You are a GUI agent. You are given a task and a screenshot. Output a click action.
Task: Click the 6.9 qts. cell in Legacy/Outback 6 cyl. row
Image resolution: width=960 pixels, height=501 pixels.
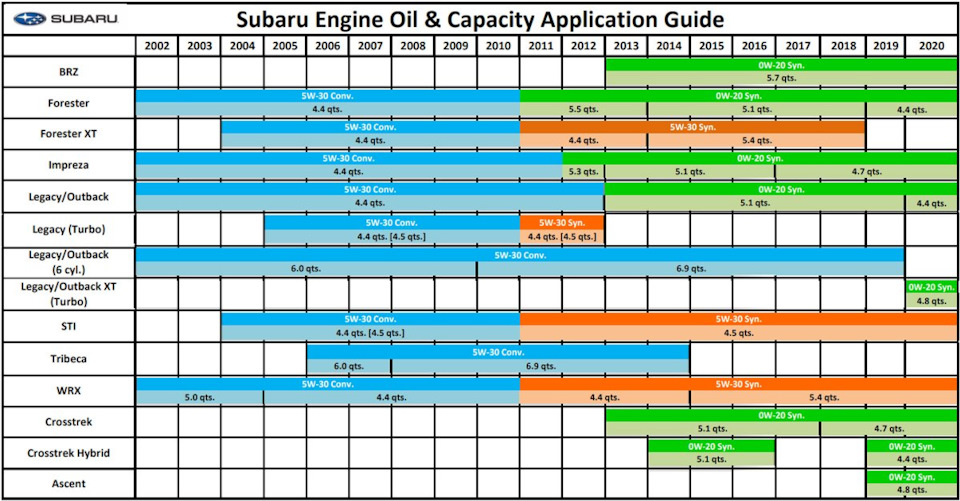pos(691,269)
